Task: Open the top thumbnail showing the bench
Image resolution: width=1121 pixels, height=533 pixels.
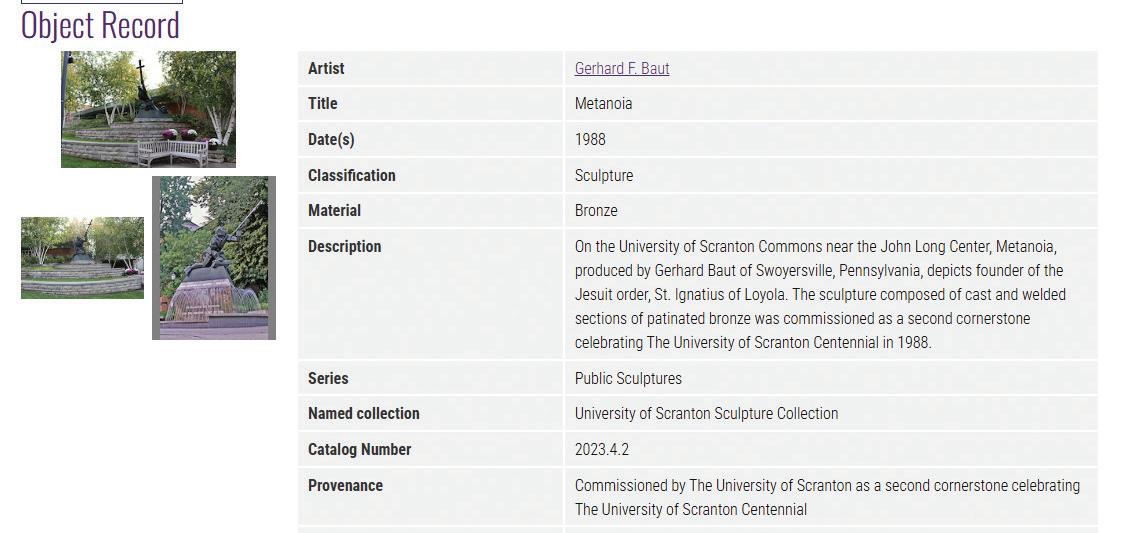Action: [x=148, y=109]
